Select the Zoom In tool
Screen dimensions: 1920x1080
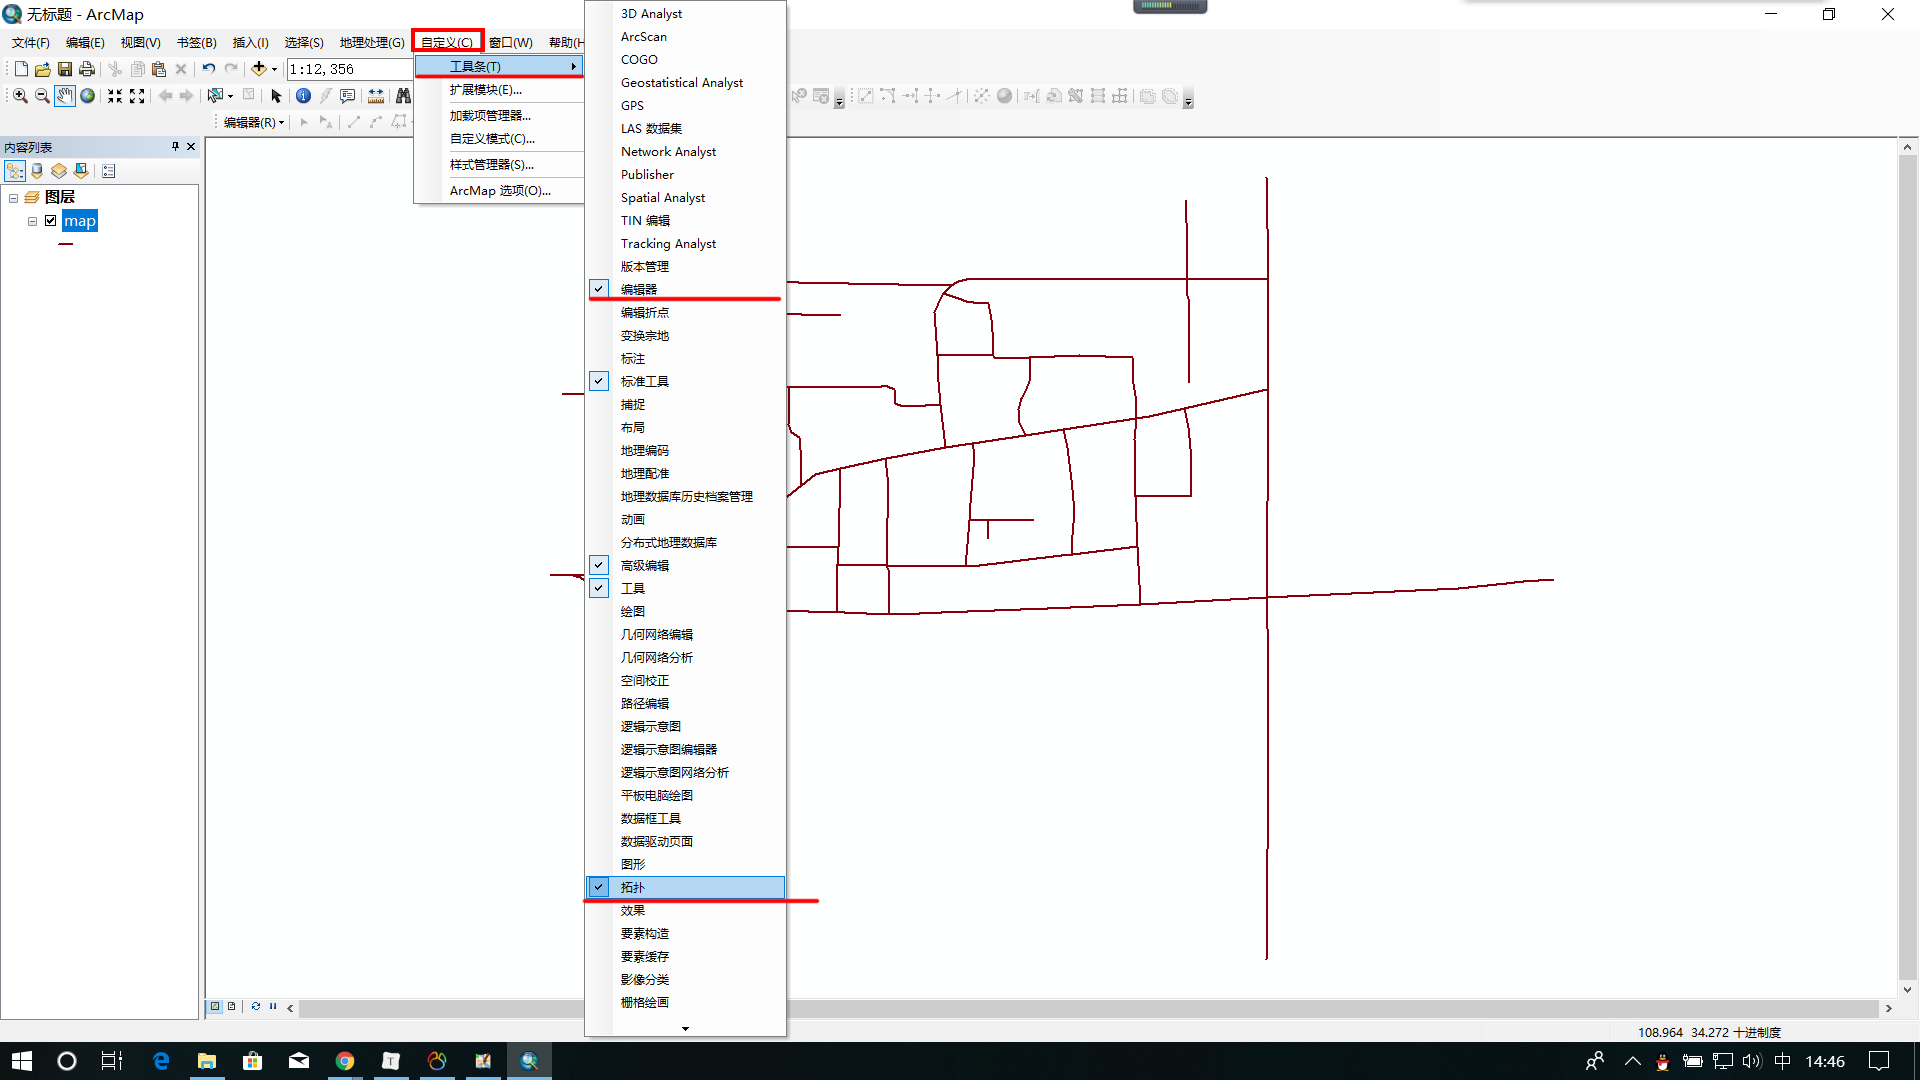coord(20,96)
